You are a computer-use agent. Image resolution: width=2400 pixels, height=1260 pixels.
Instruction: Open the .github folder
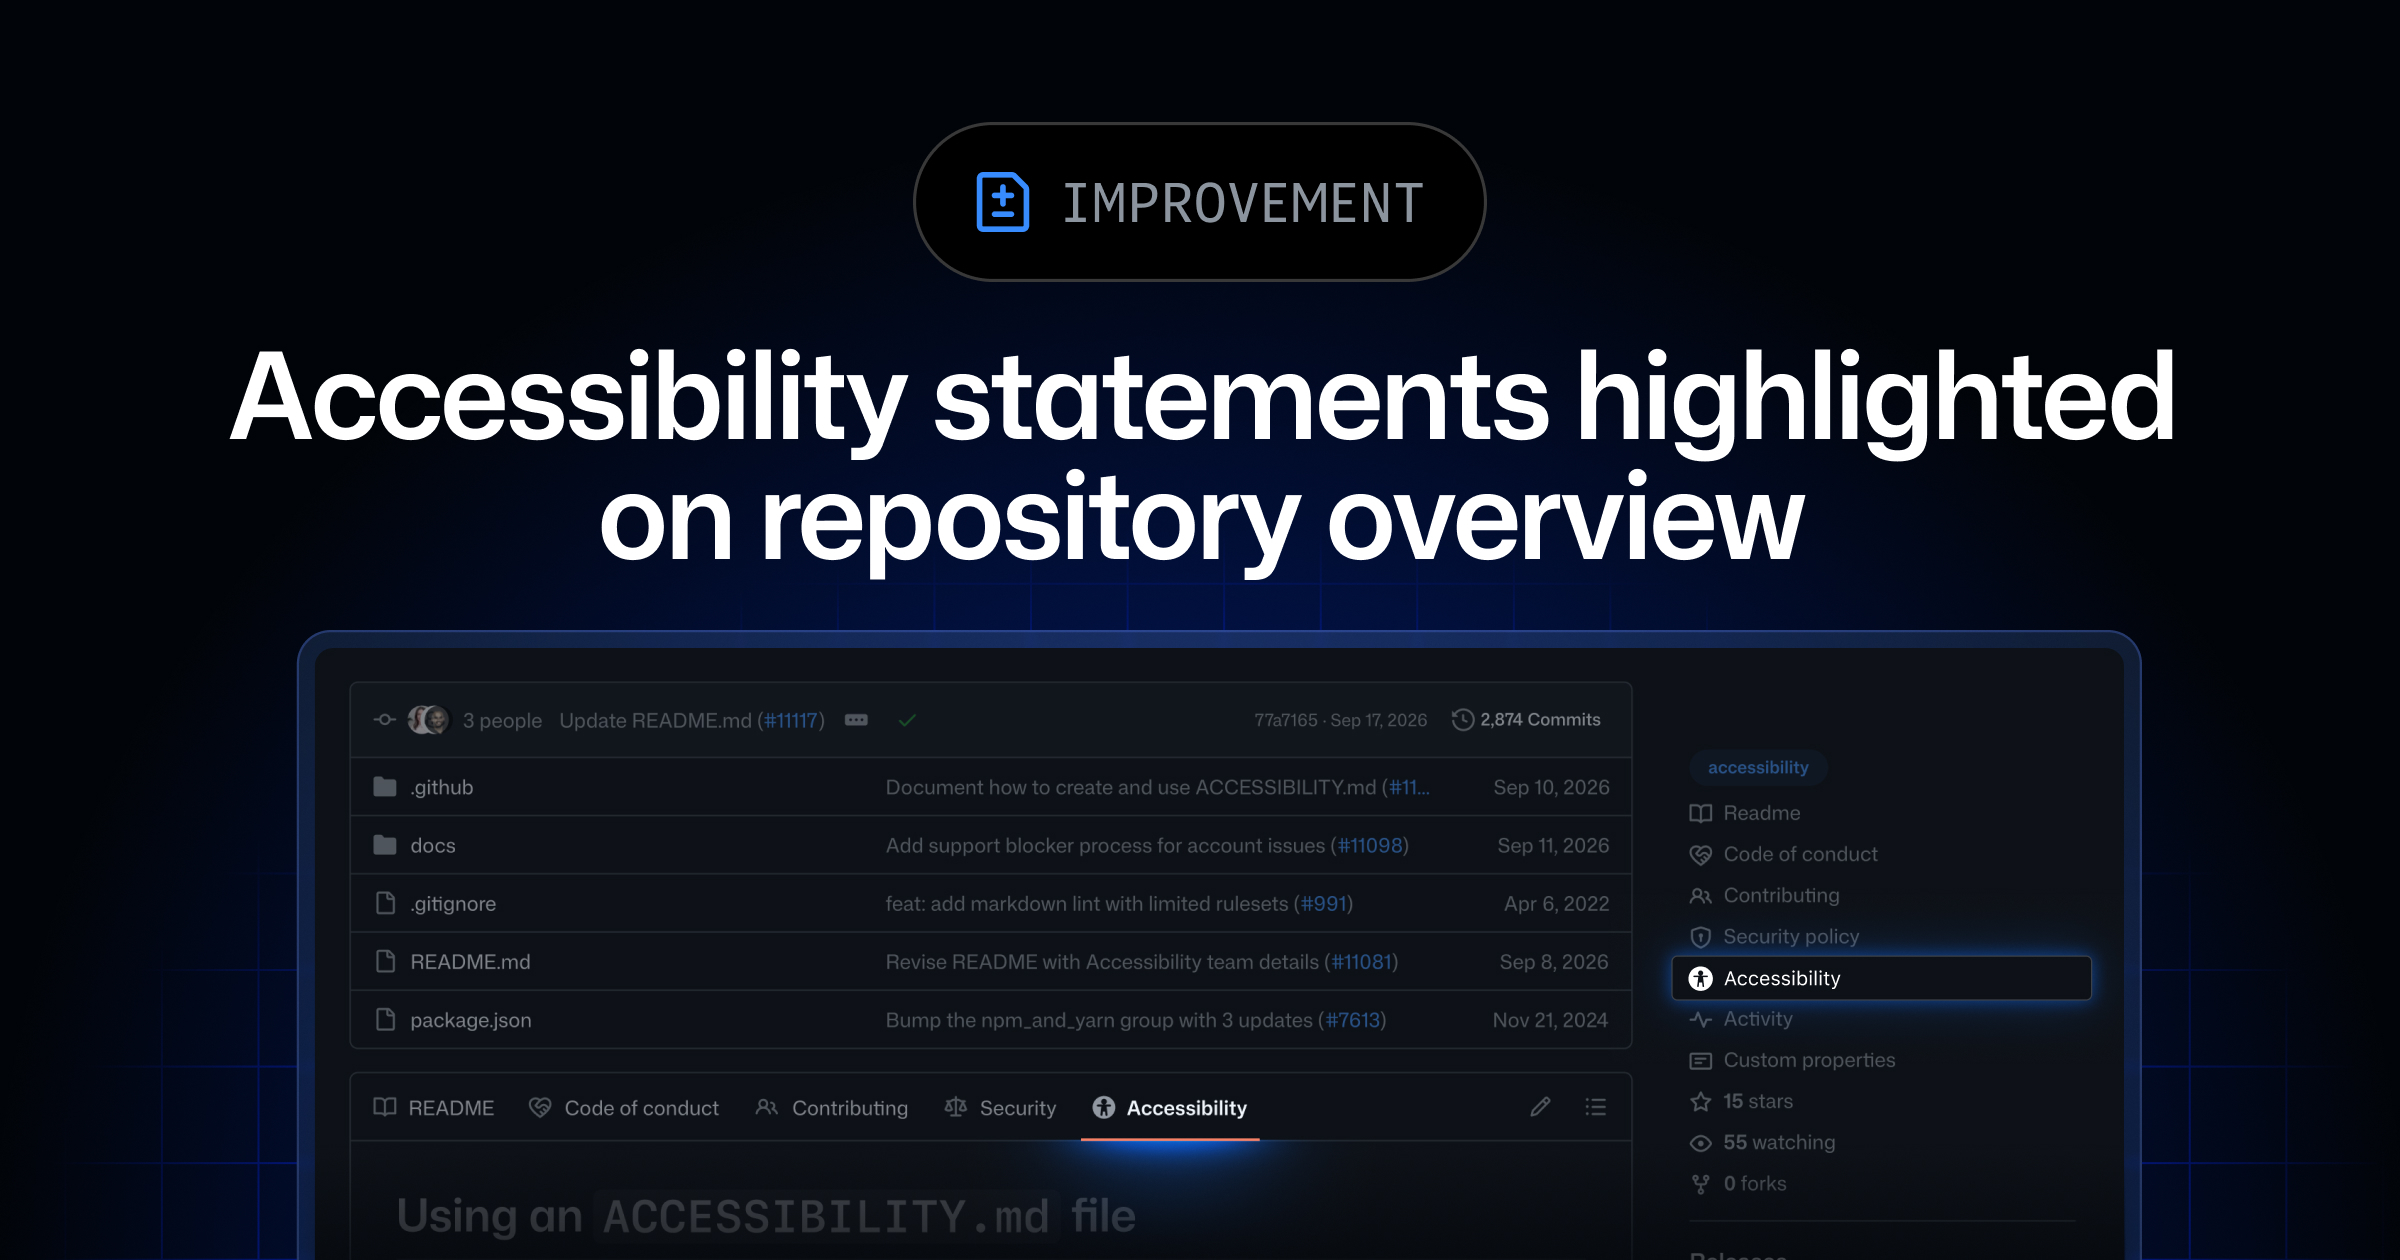(x=441, y=787)
